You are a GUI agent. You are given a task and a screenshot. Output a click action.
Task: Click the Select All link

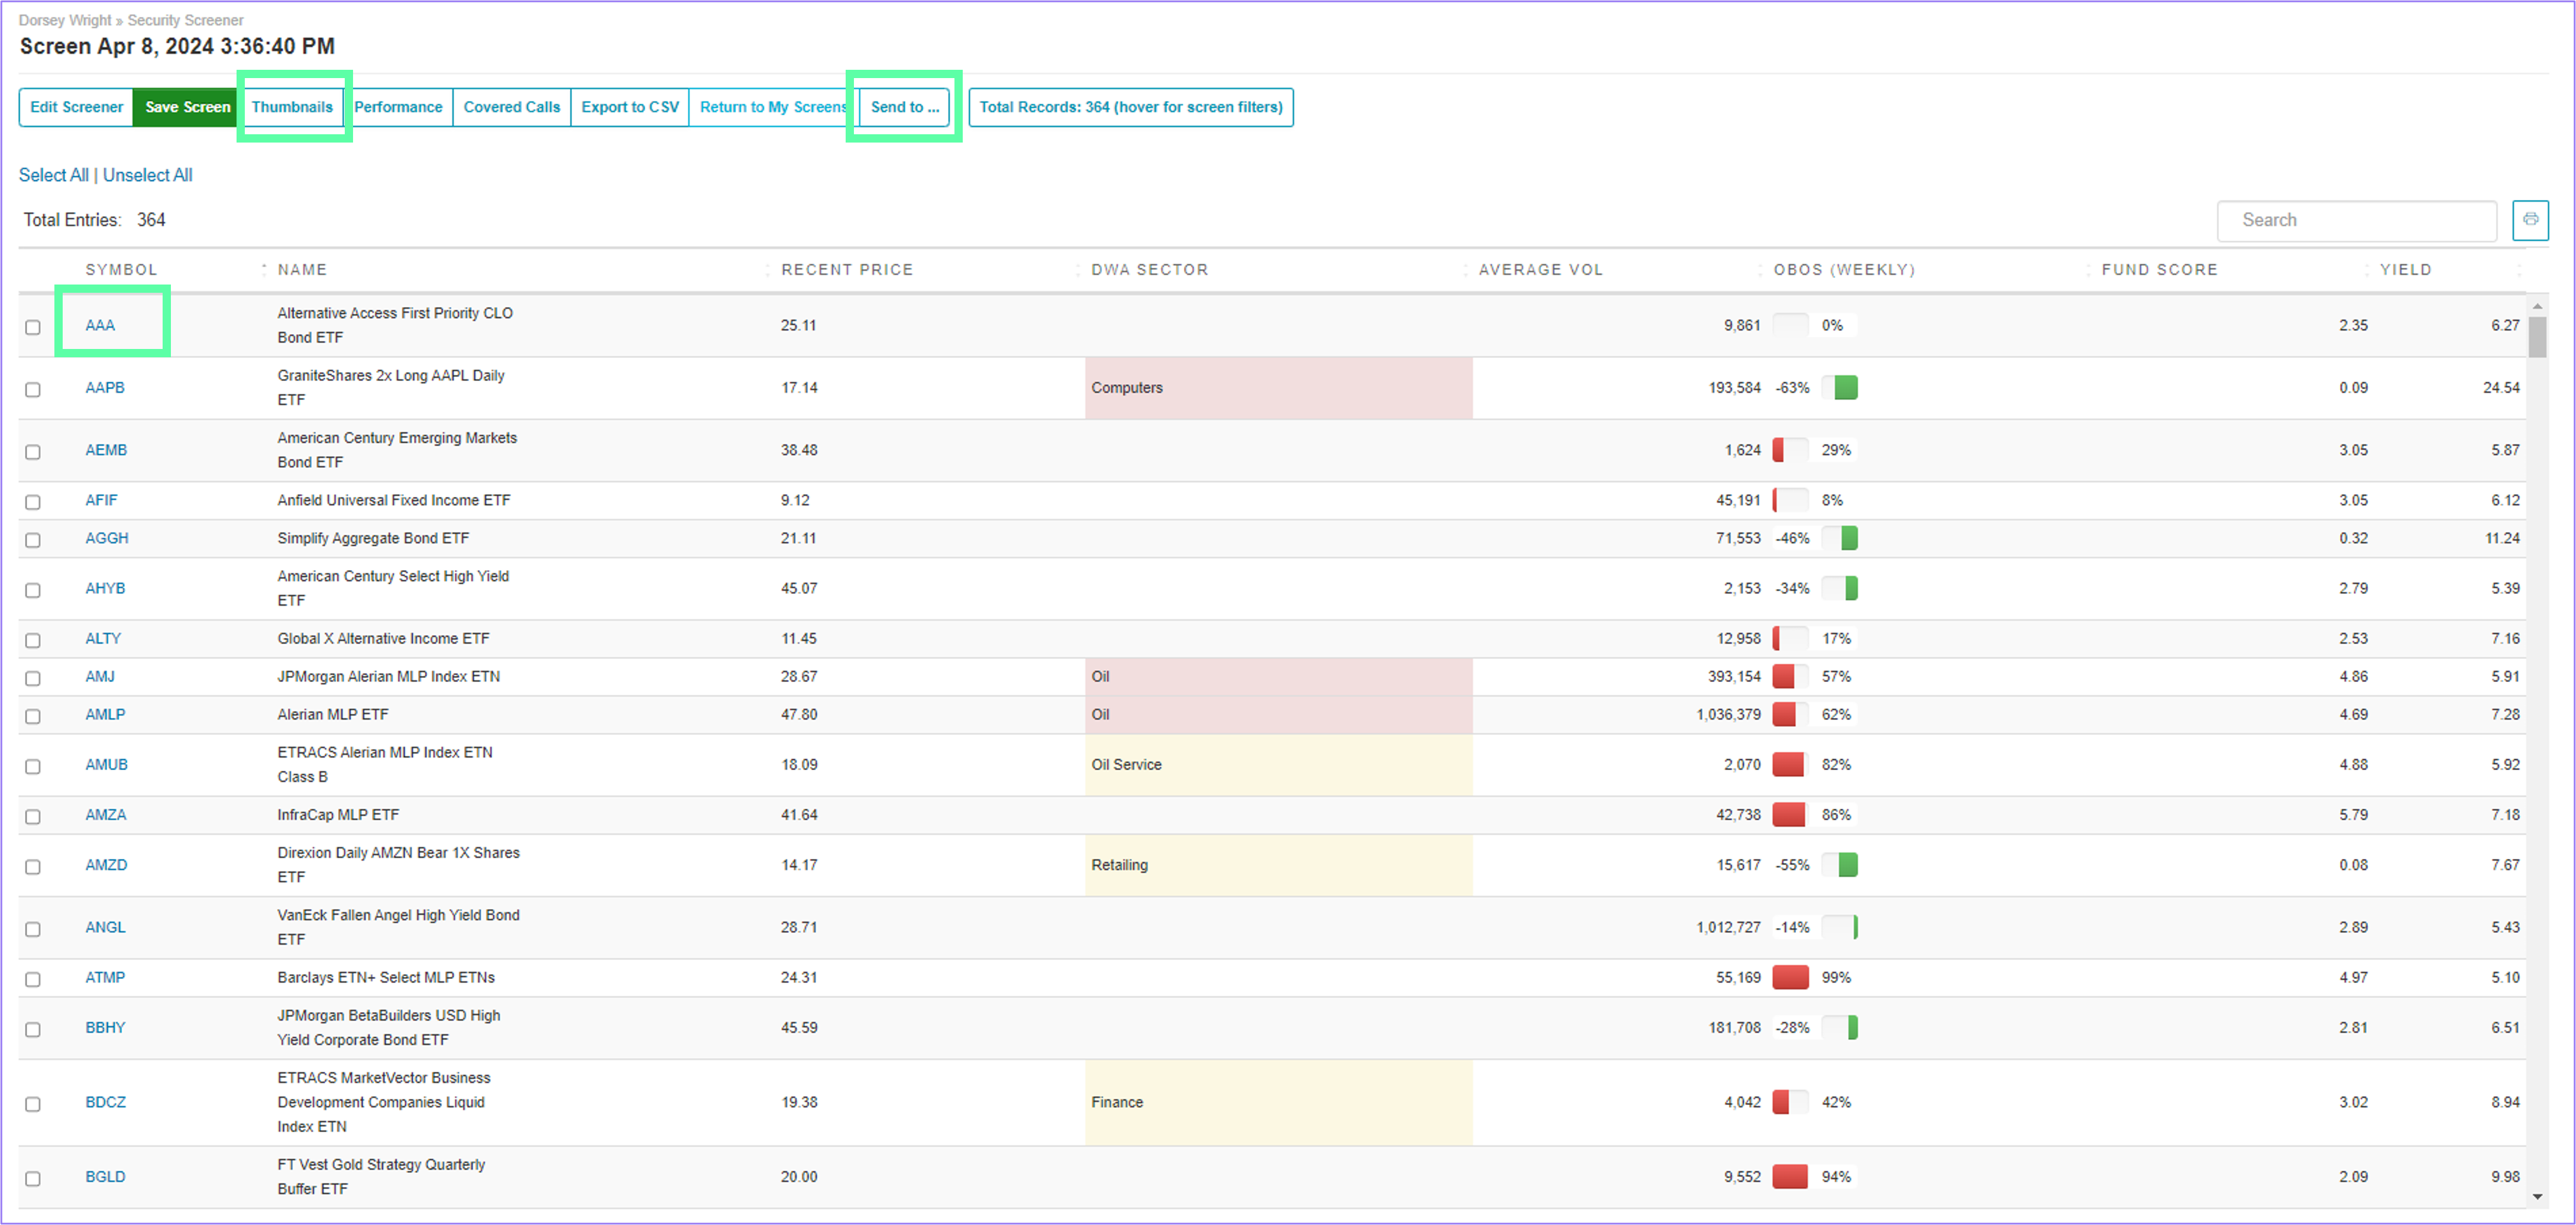coord(54,175)
